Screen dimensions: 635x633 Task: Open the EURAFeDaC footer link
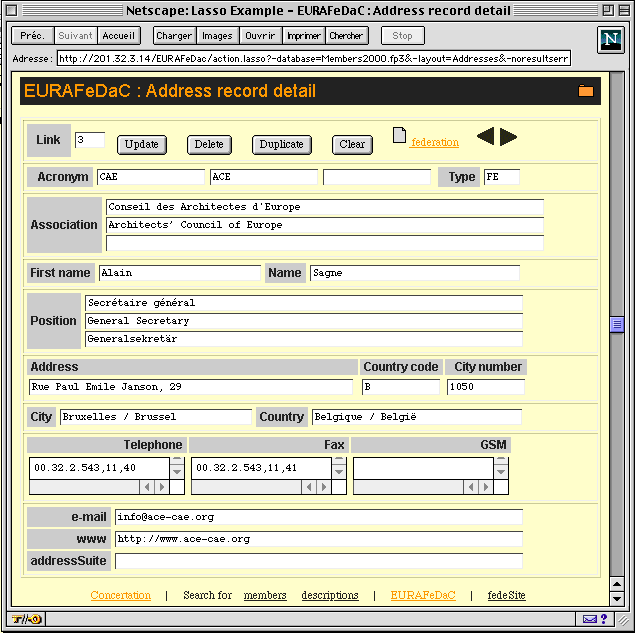click(x=423, y=595)
